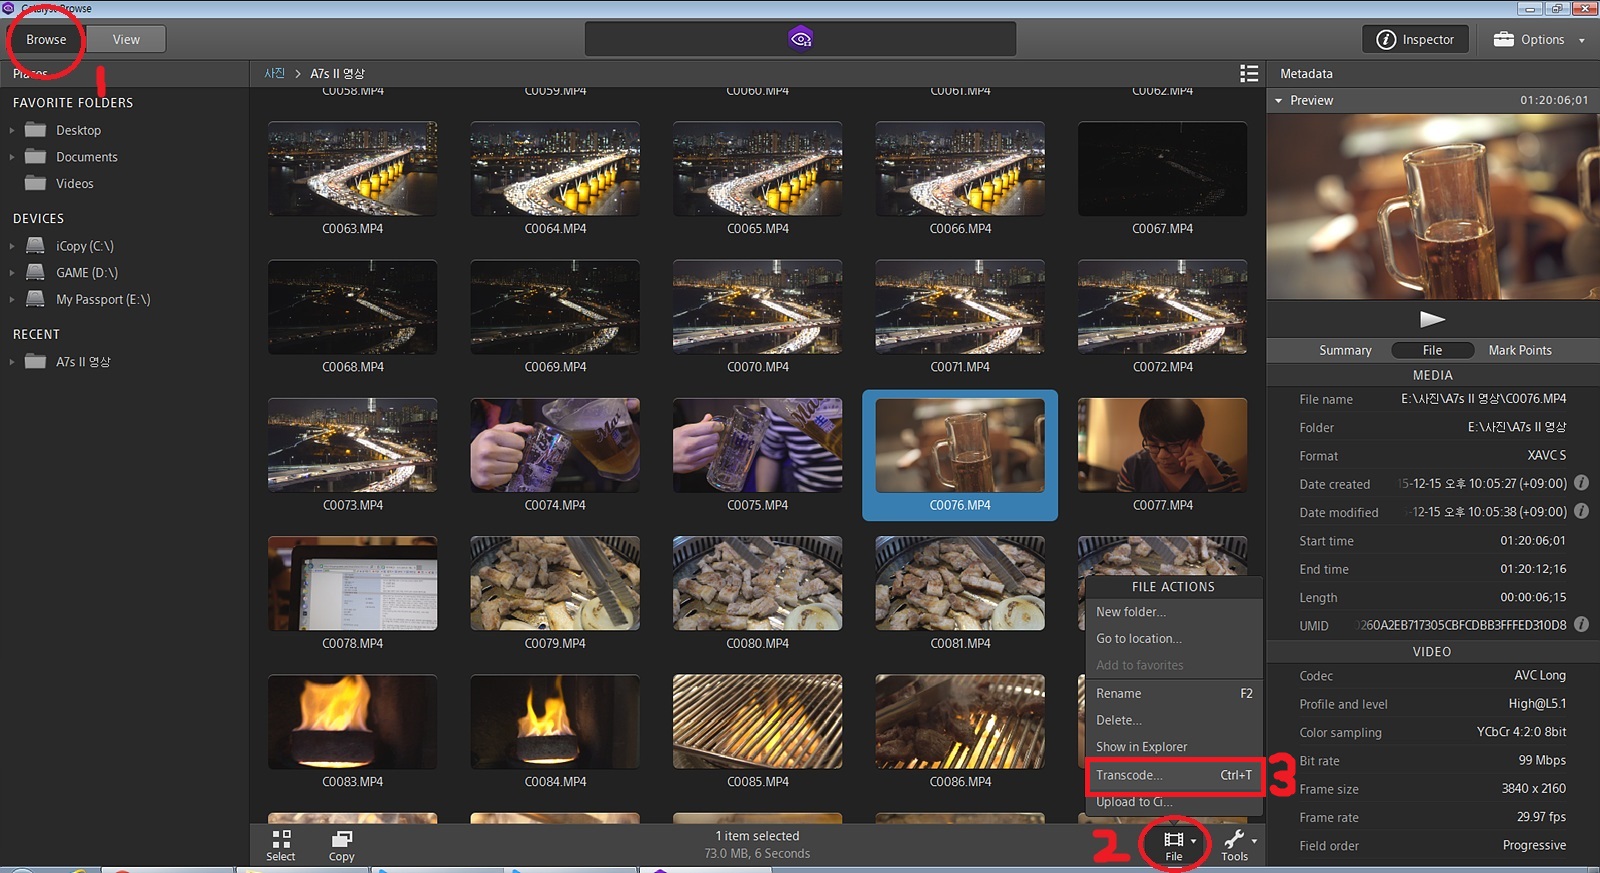The height and width of the screenshot is (873, 1600).
Task: Click the Desktop folder icon
Action: pos(36,130)
